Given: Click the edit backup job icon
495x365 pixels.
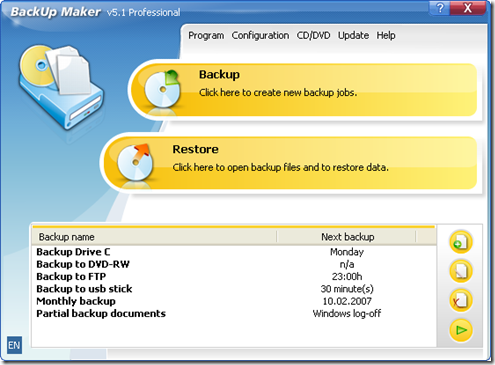Looking at the screenshot, I should 461,271.
